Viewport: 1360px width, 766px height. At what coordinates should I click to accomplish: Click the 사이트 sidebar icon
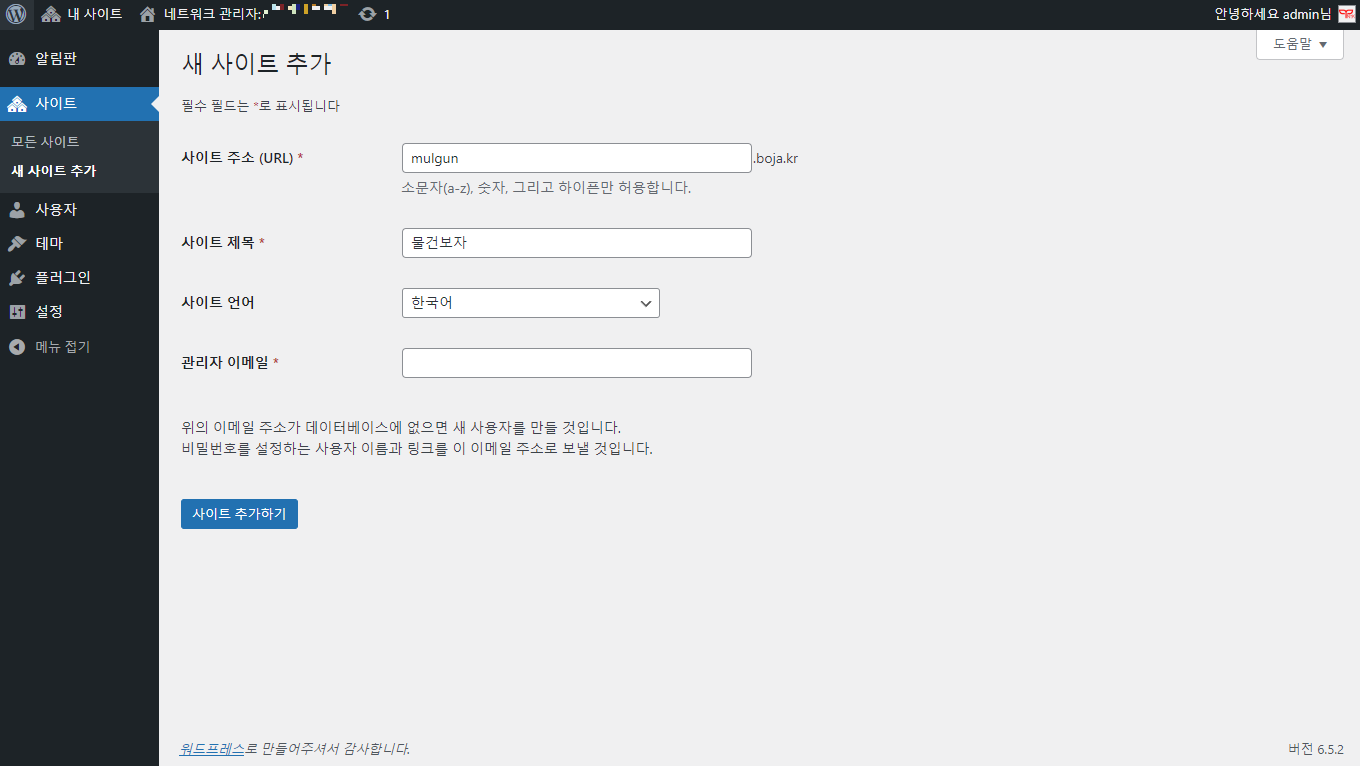[17, 103]
